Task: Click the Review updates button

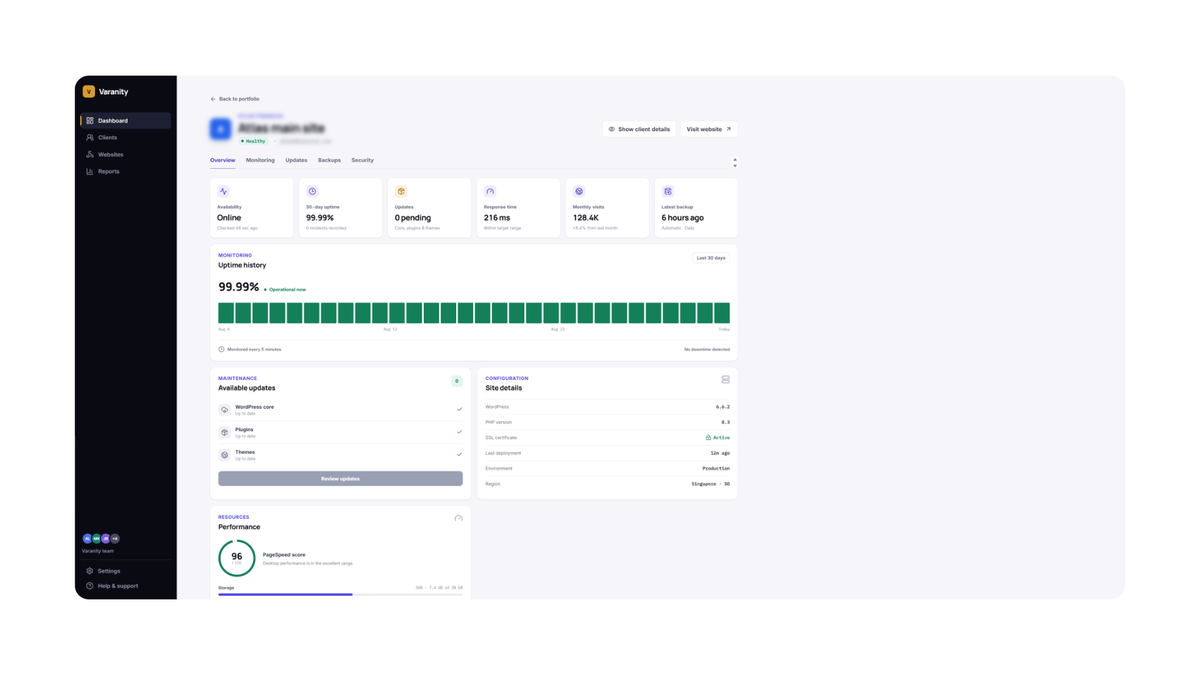Action: (x=340, y=479)
